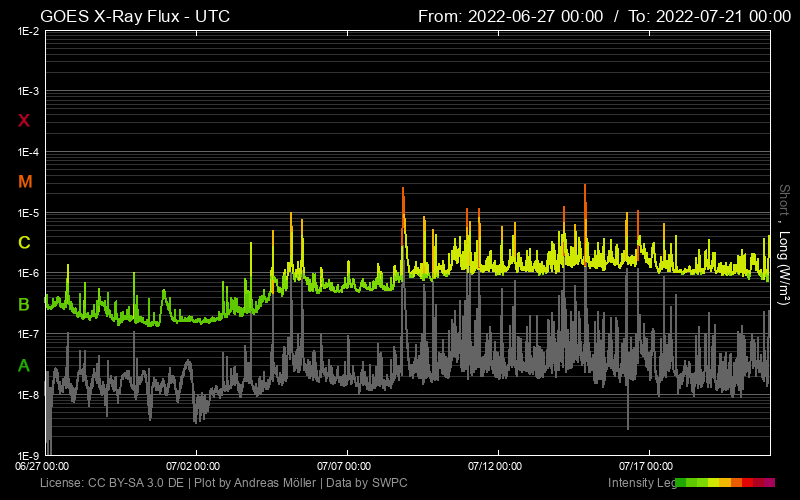Click the orange M flare class label
The width and height of the screenshot is (800, 500).
click(25, 182)
